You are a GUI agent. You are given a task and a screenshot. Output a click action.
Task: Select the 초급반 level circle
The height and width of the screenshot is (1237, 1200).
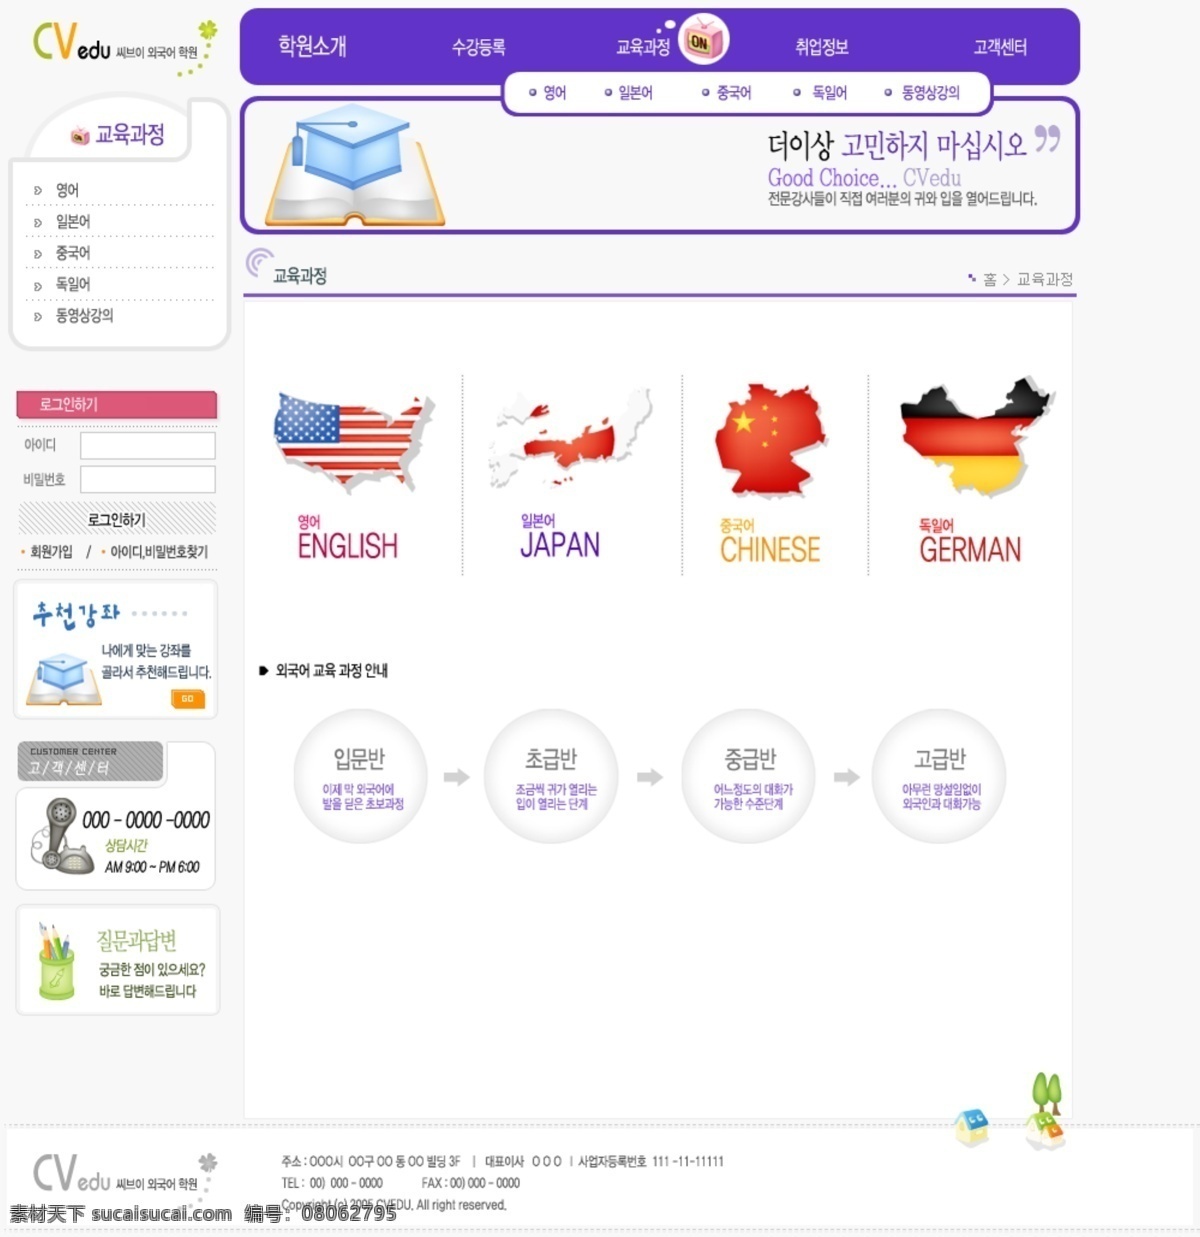tap(551, 776)
